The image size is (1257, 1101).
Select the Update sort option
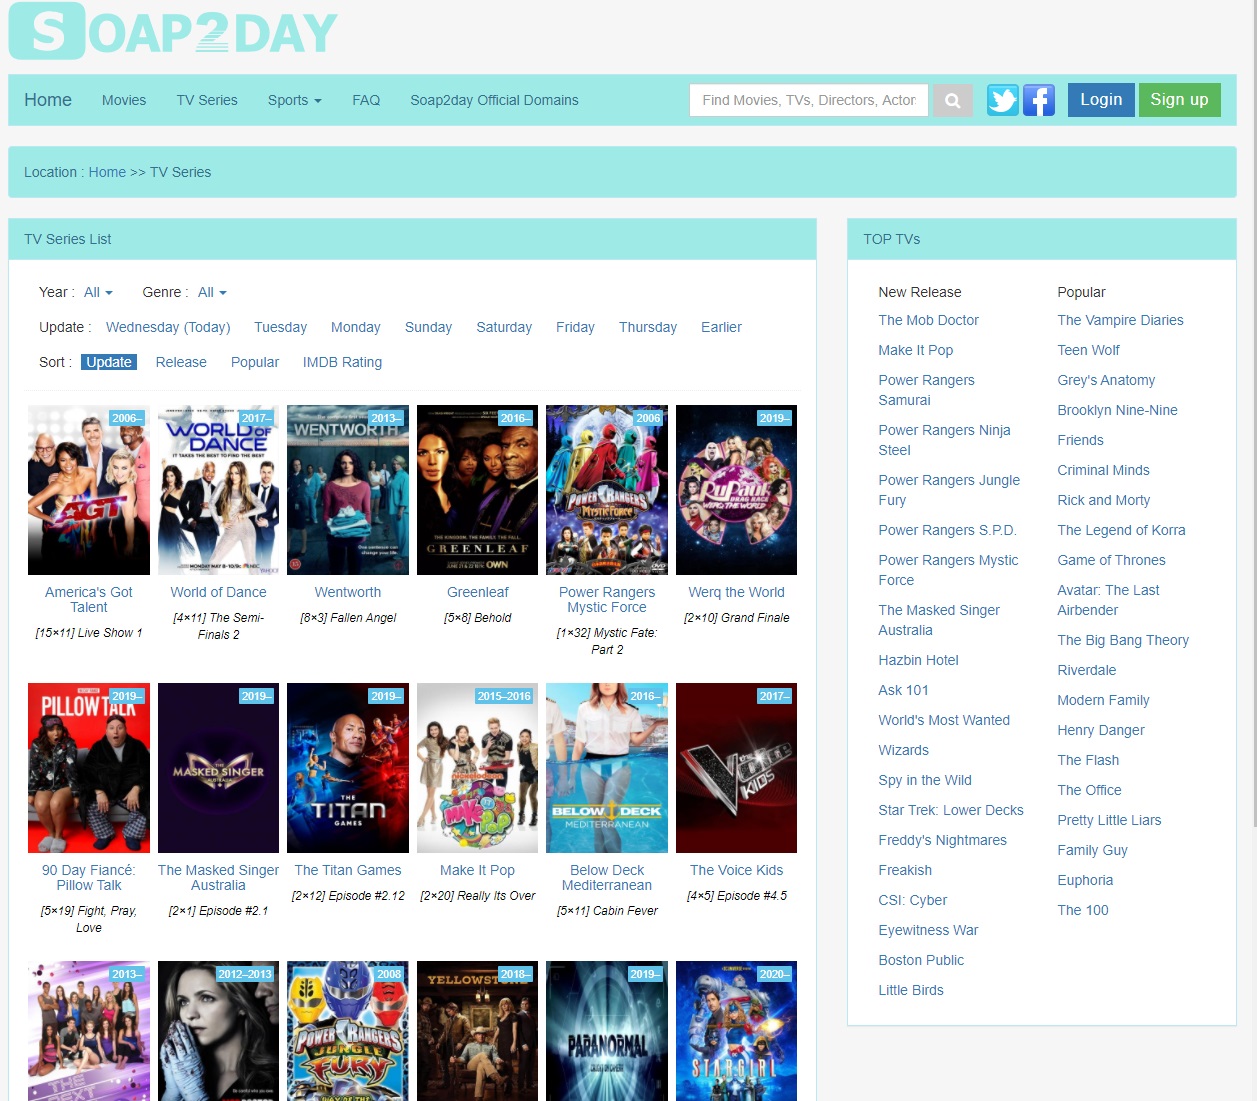(109, 362)
